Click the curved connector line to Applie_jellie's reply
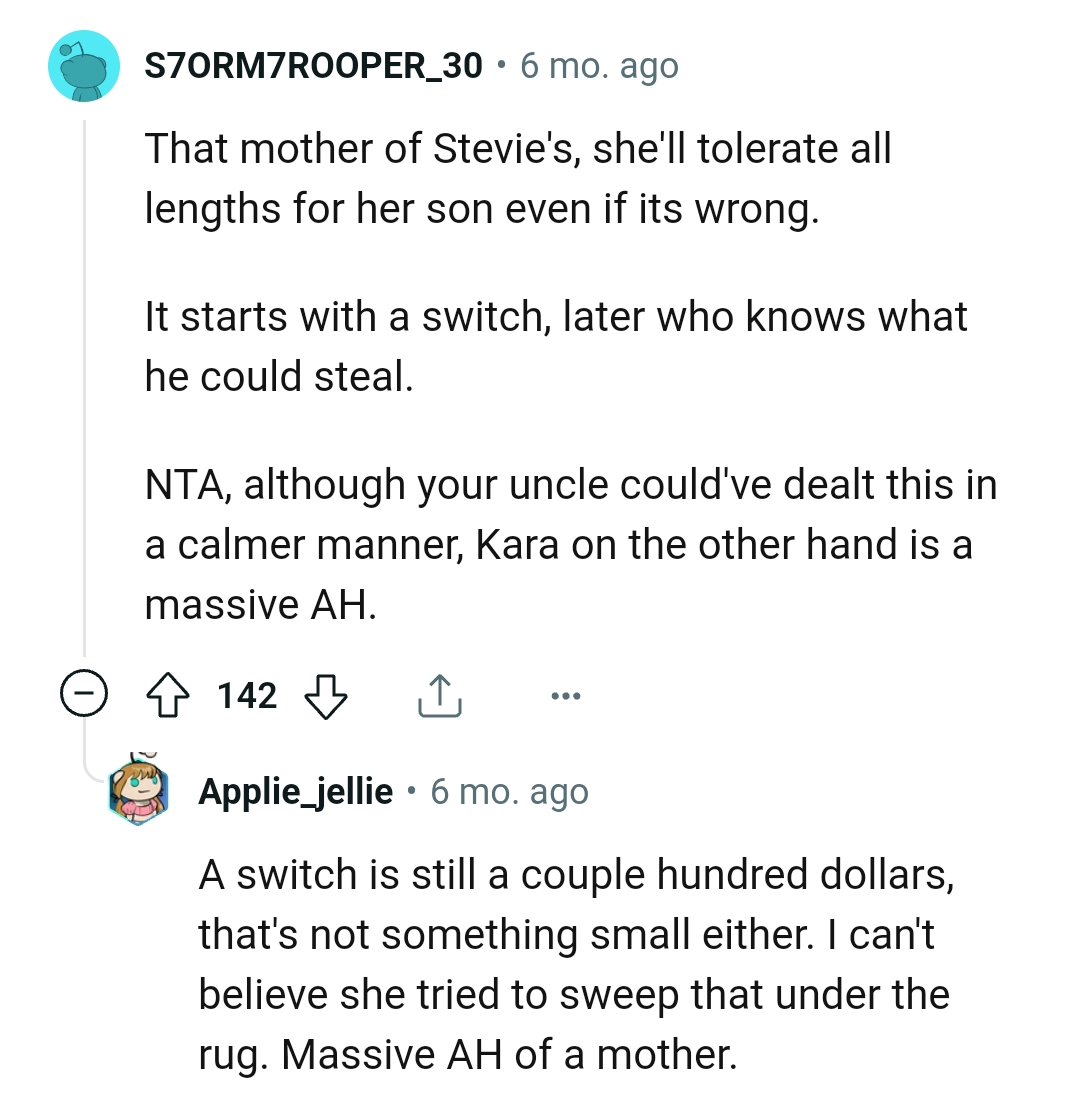Screen dimensions: 1080x1106 [x=97, y=767]
